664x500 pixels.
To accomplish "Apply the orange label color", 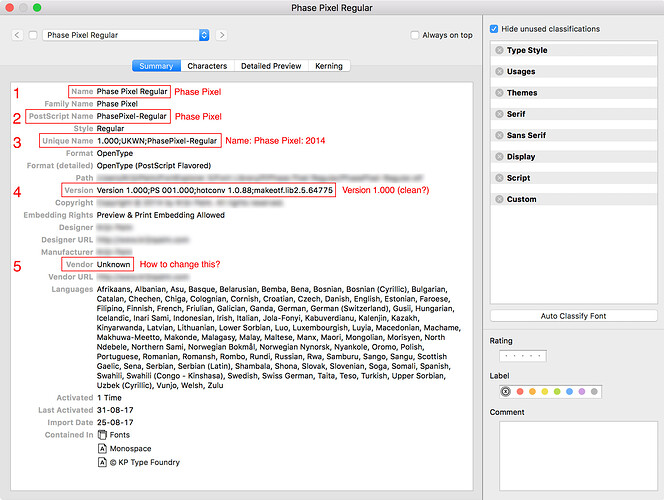I will (x=532, y=392).
